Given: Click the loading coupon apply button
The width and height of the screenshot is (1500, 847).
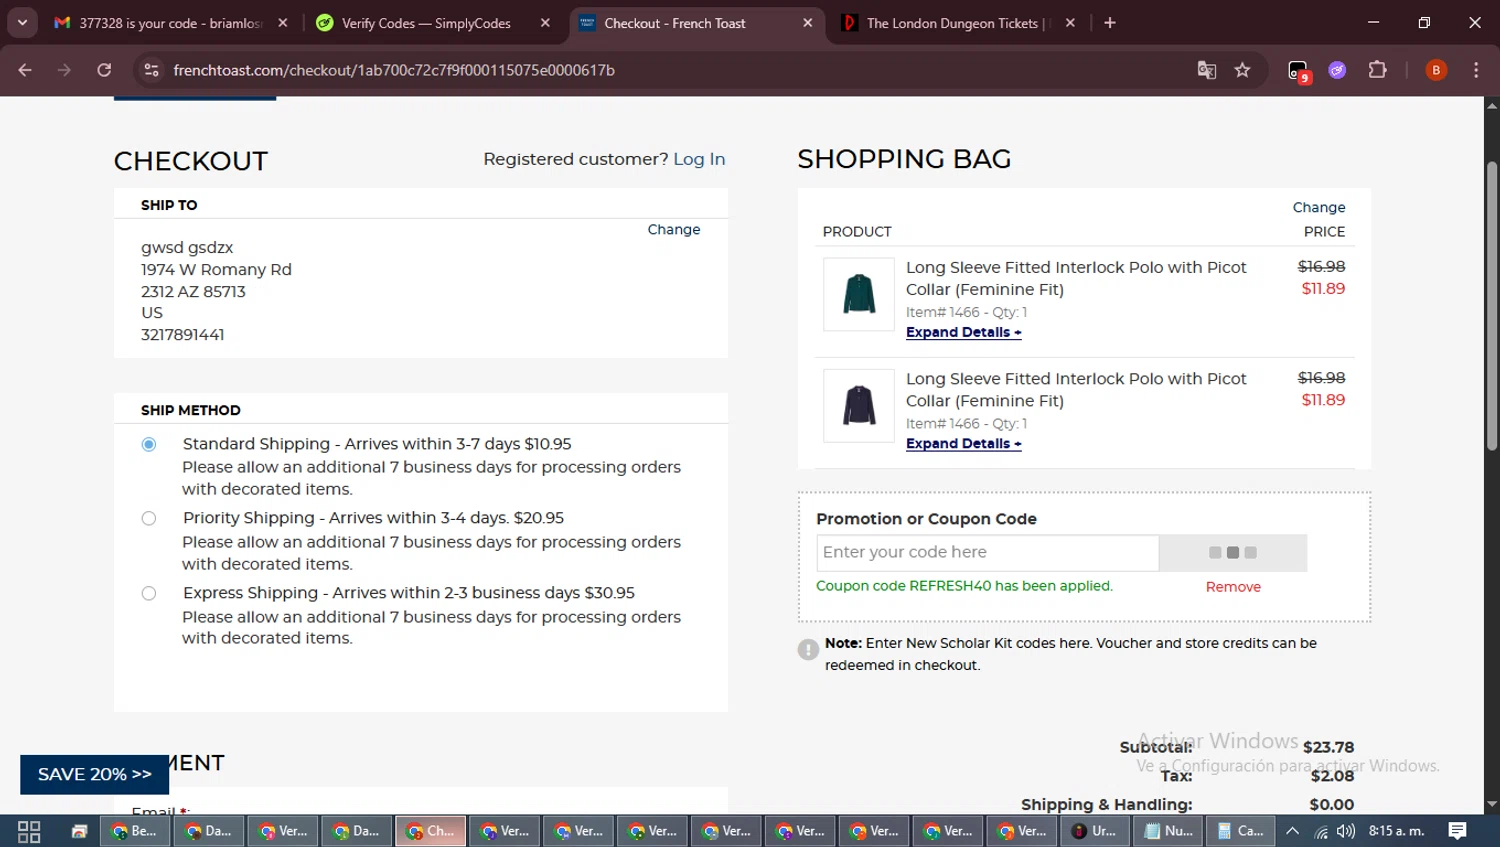Looking at the screenshot, I should 1233,553.
